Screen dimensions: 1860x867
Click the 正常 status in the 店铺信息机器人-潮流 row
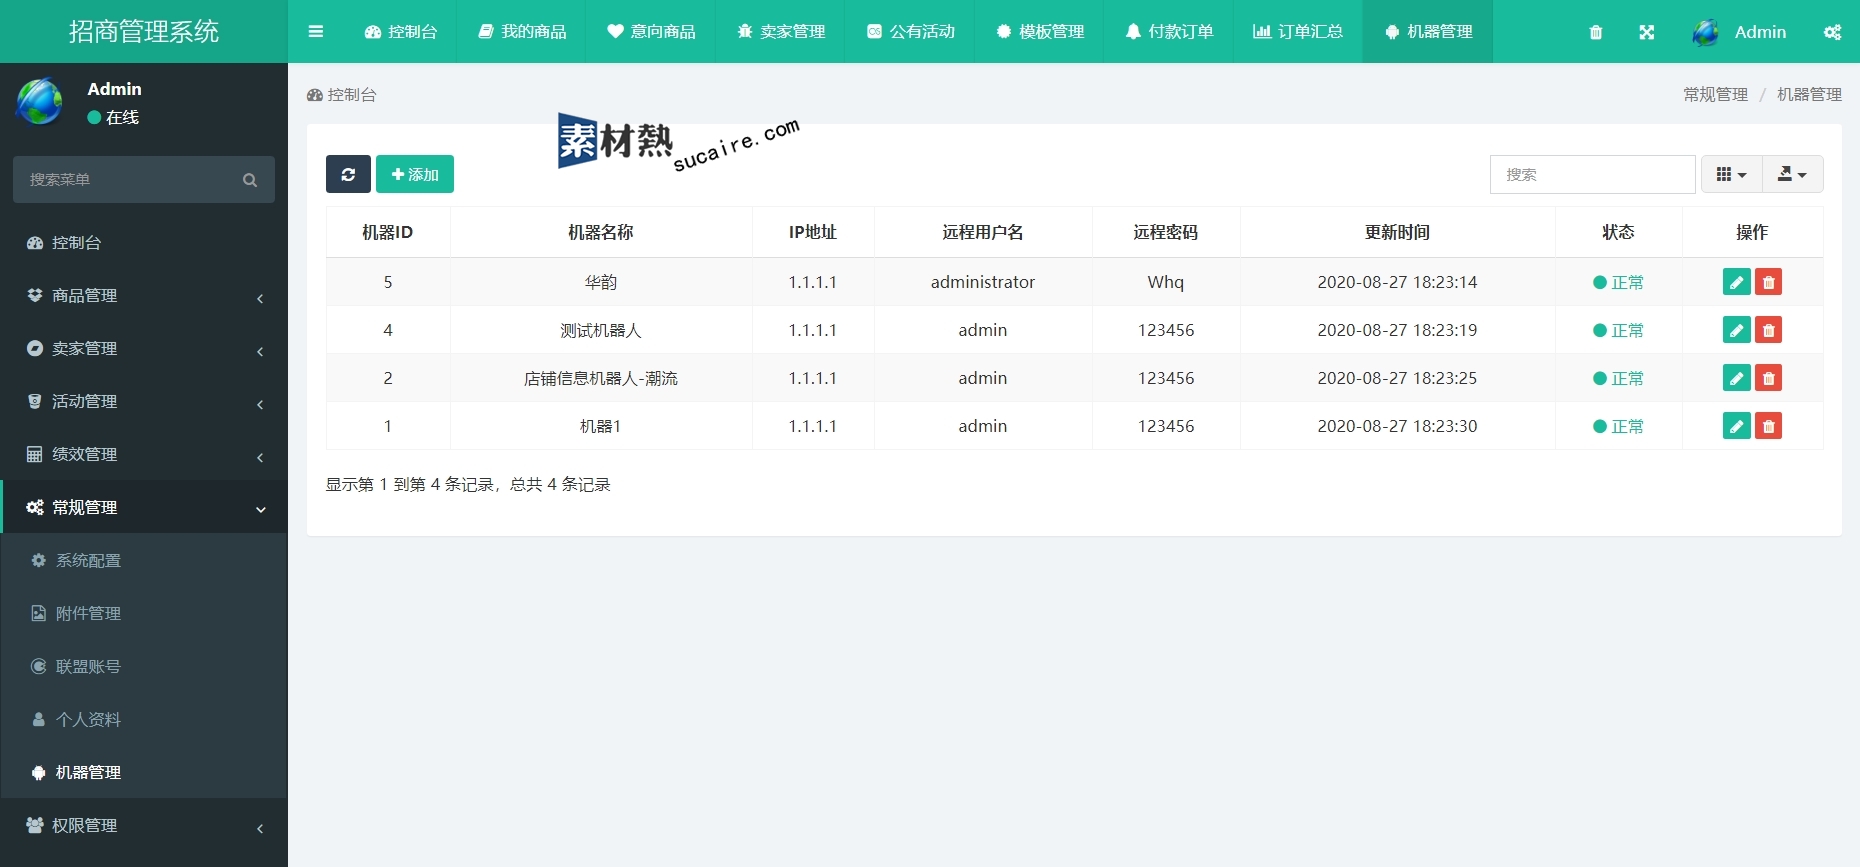point(1618,378)
